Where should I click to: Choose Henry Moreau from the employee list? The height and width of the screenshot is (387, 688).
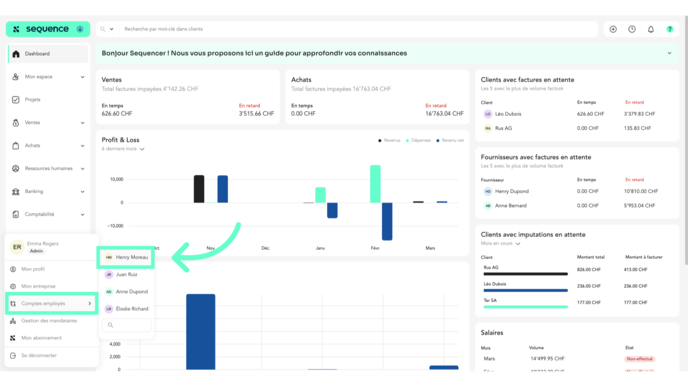[126, 258]
